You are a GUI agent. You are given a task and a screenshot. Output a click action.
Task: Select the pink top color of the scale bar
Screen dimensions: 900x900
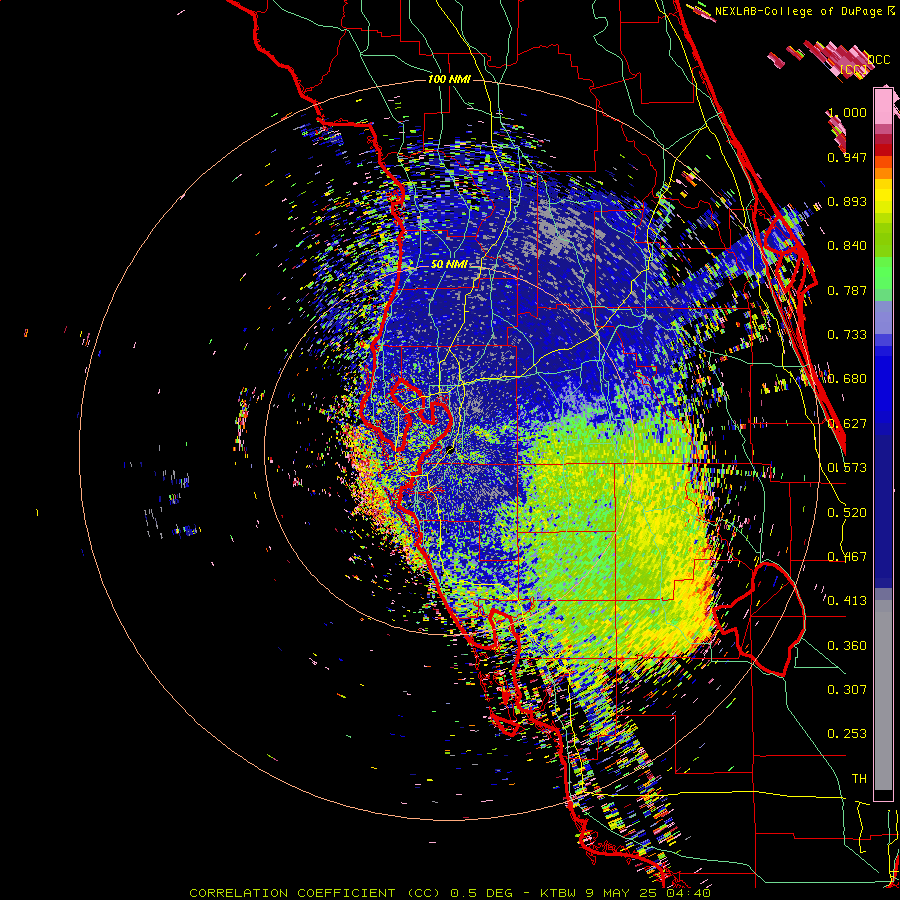pyautogui.click(x=883, y=106)
